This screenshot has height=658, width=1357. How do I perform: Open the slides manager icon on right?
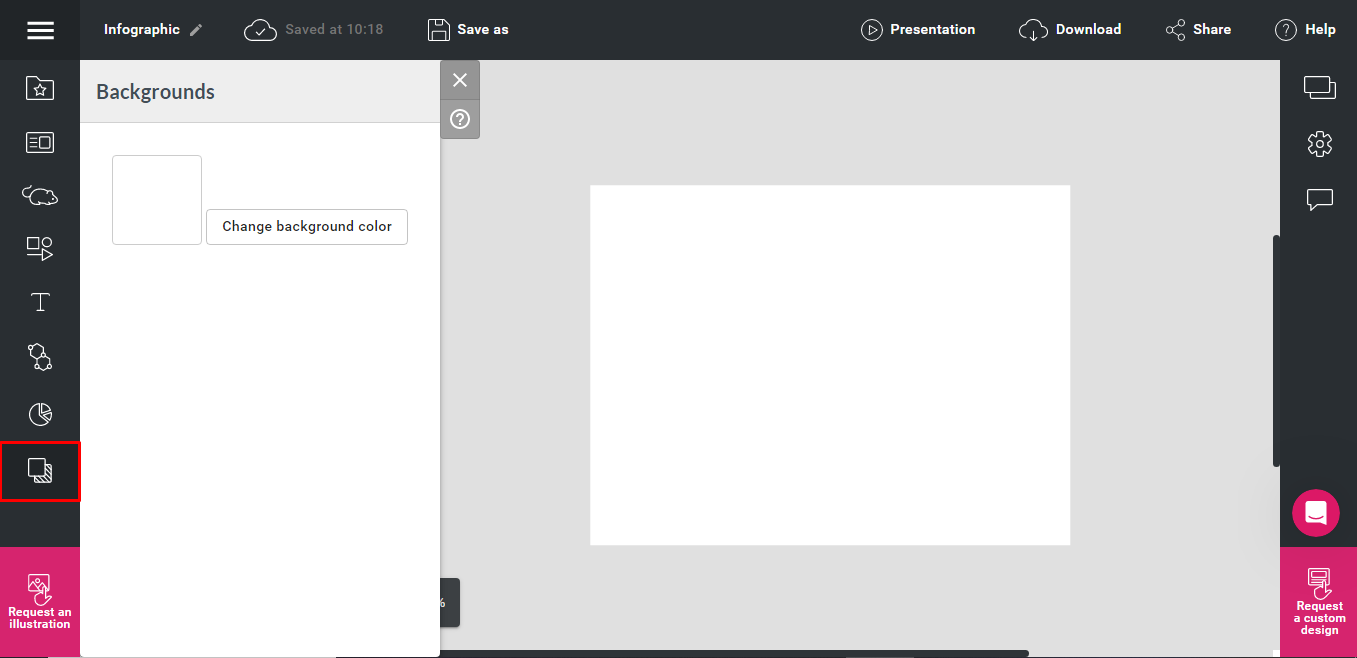coord(1319,88)
